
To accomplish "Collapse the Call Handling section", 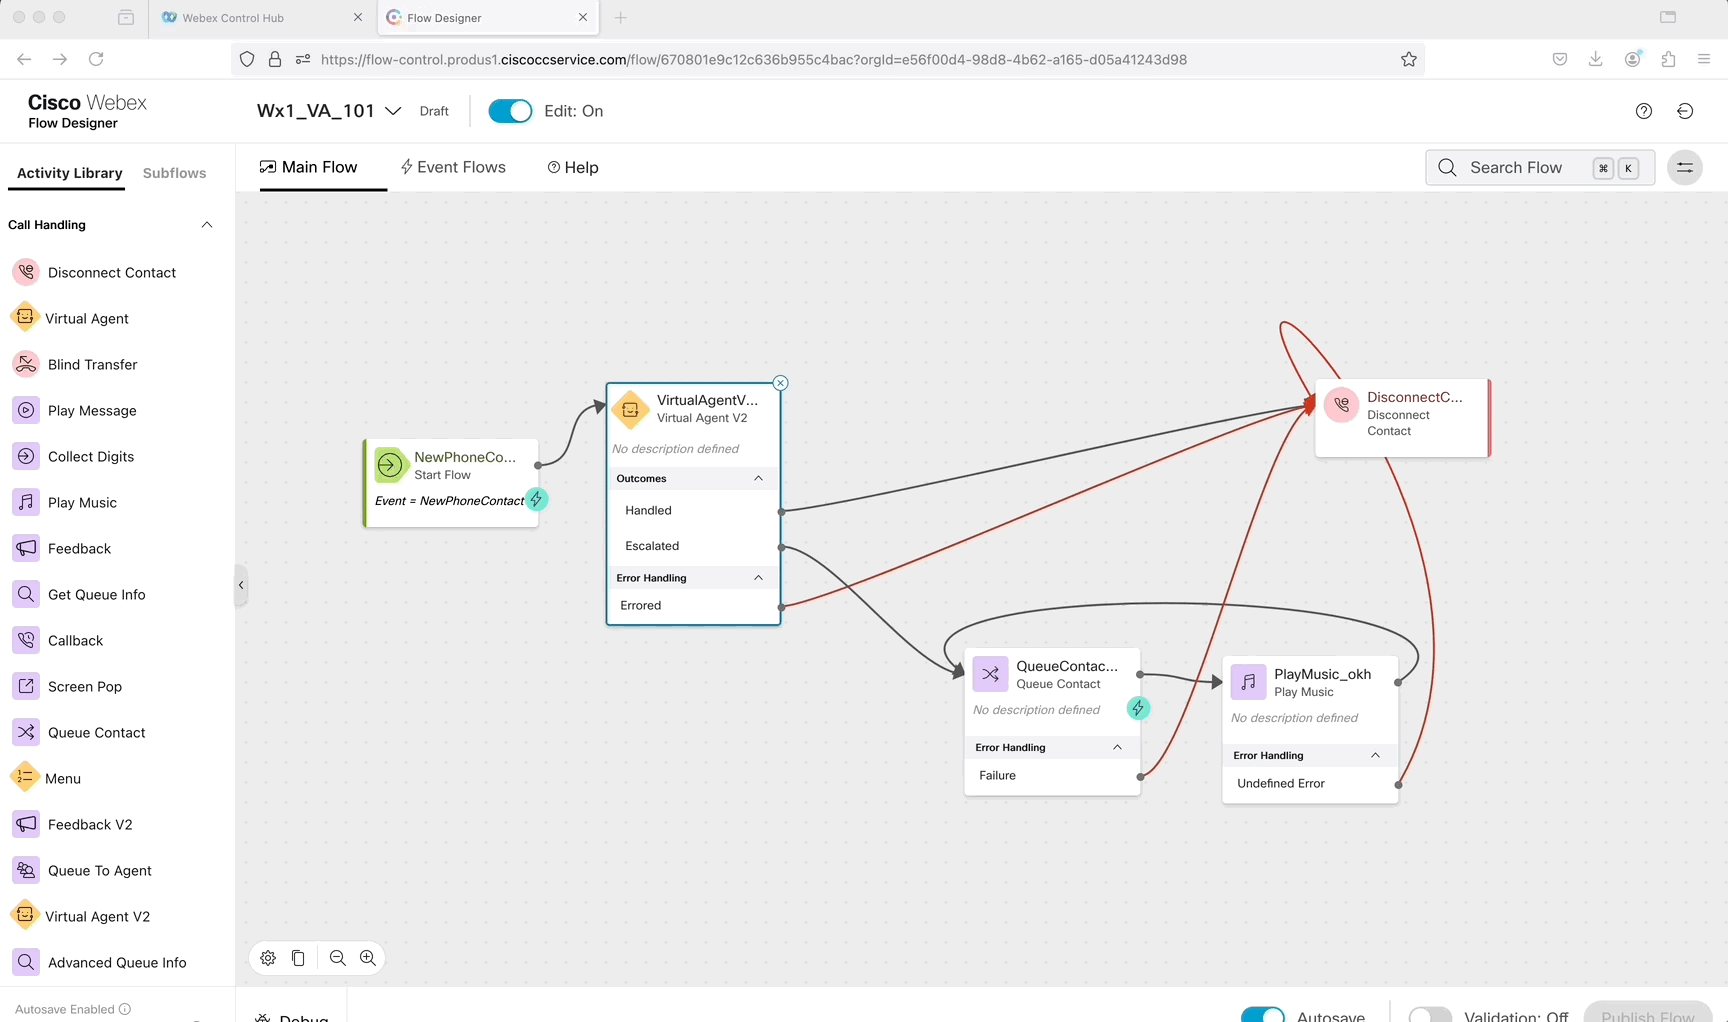I will [207, 225].
